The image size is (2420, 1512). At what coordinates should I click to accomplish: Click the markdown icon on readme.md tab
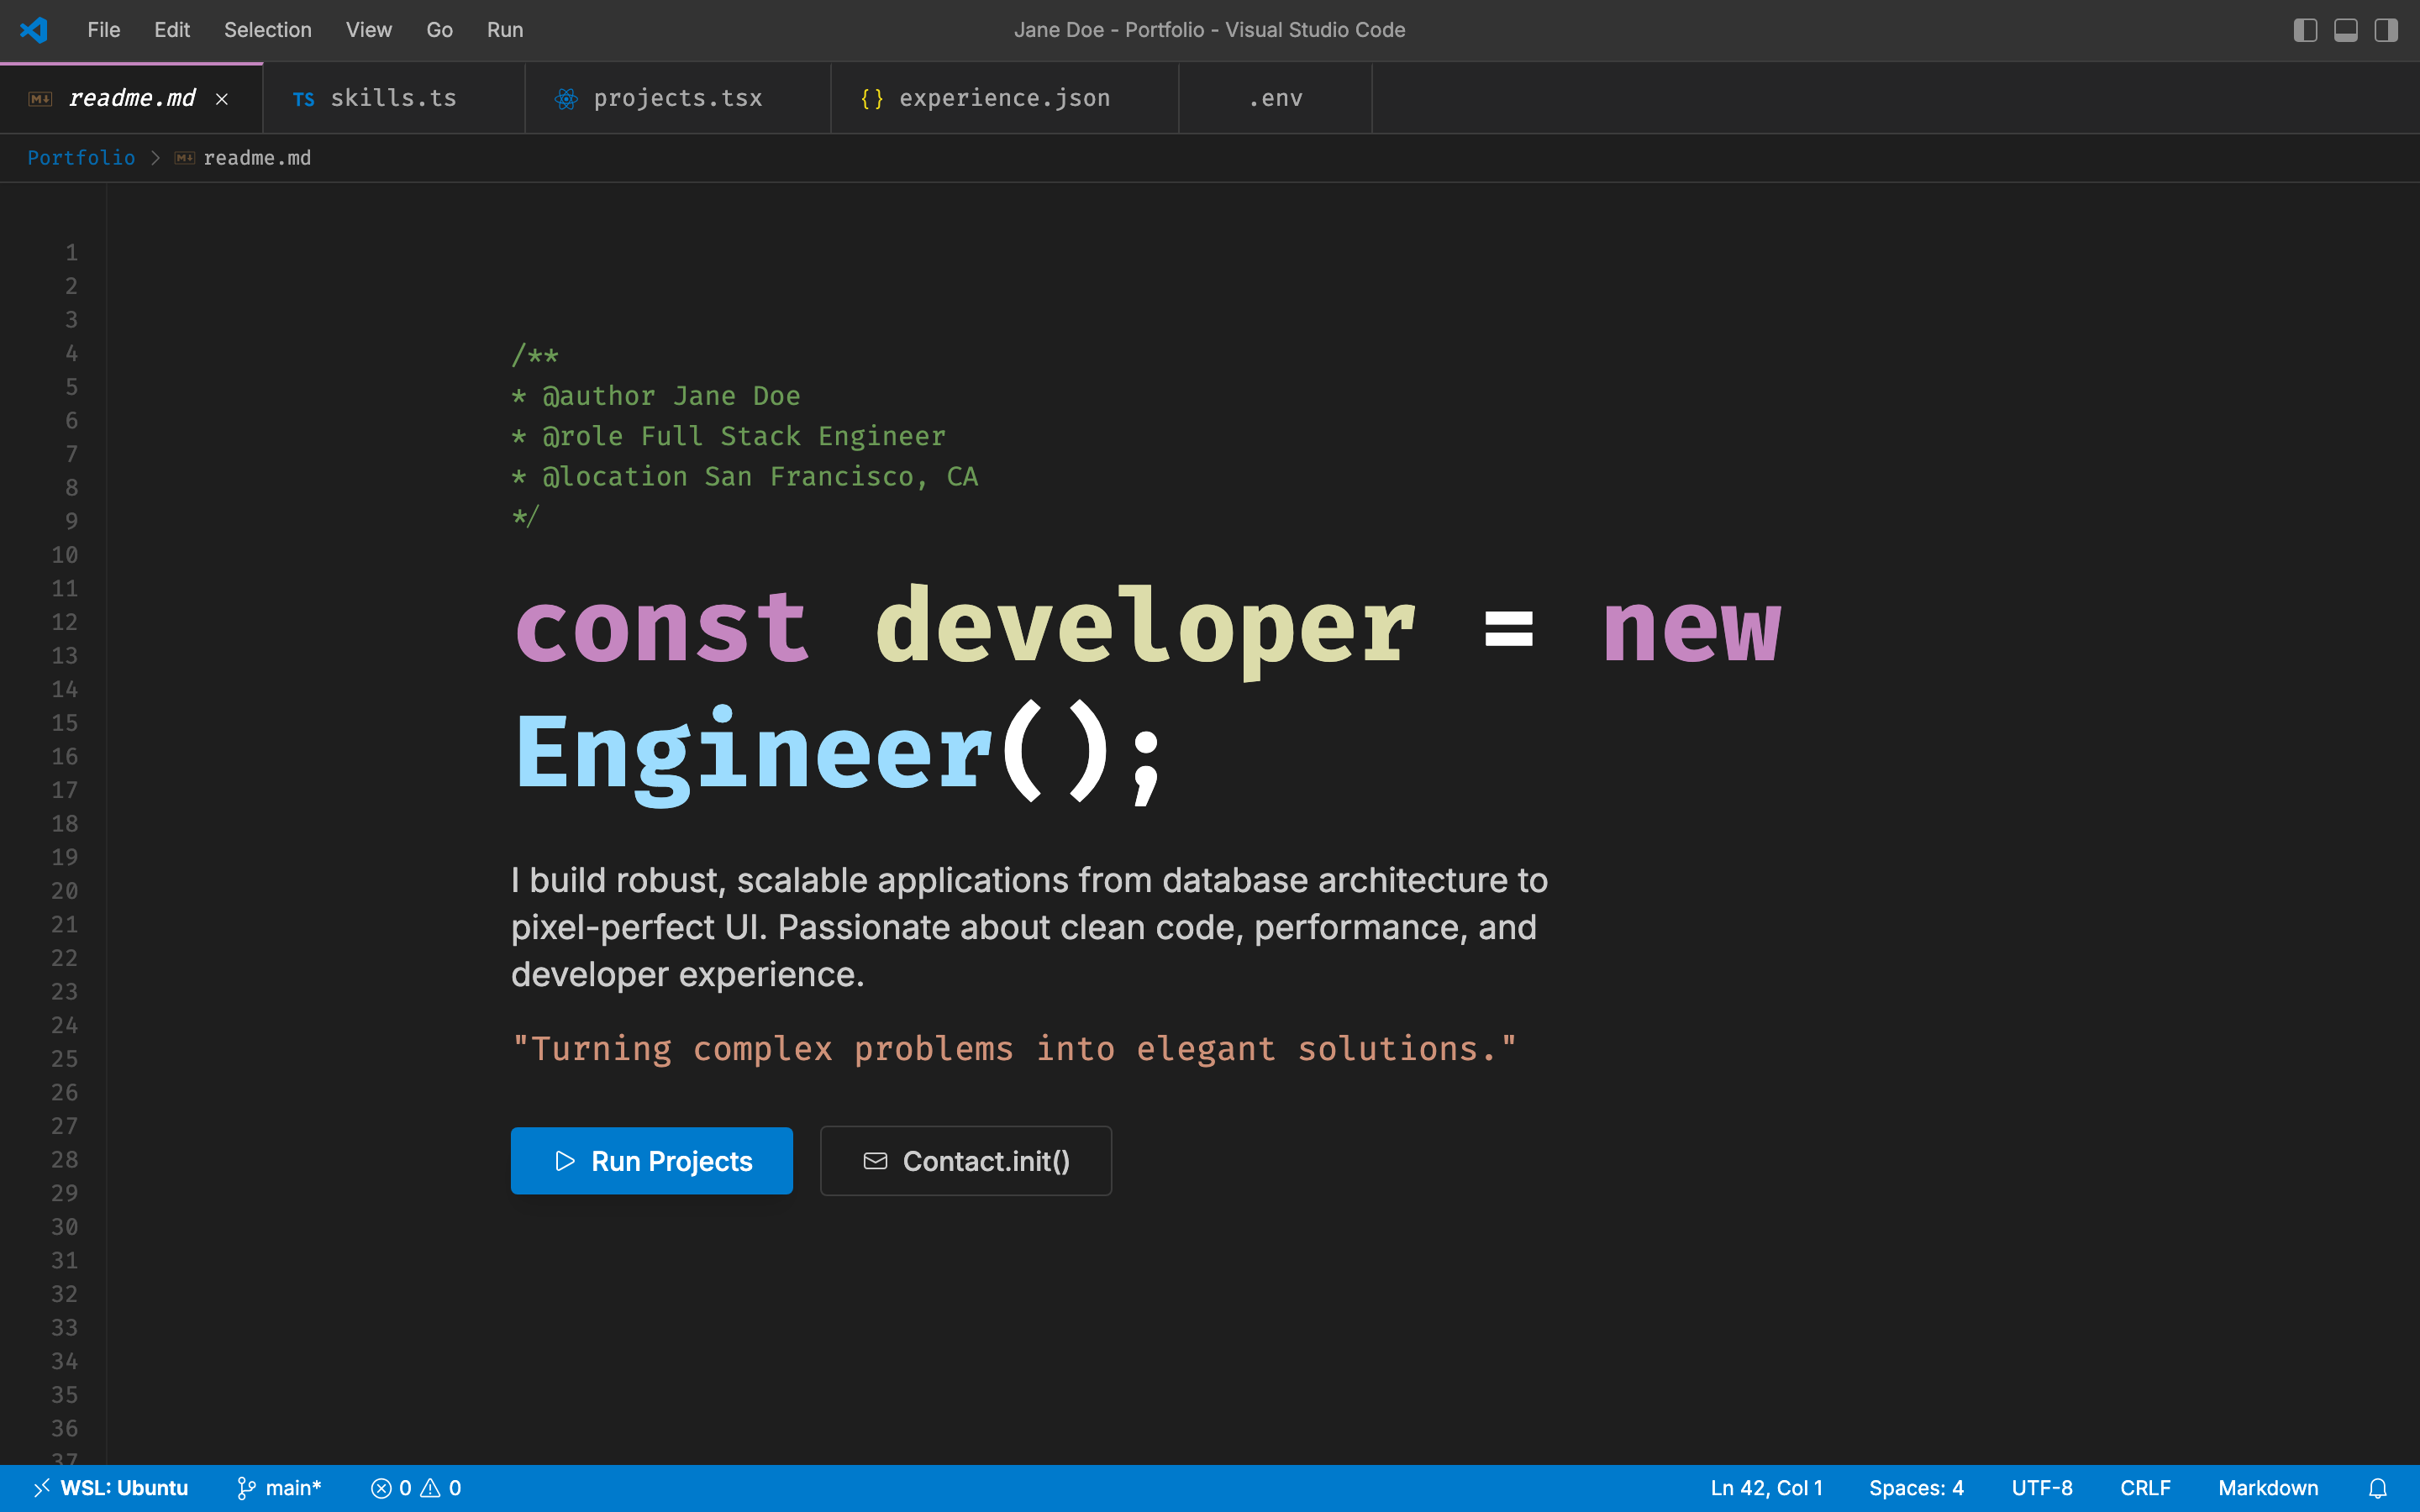pyautogui.click(x=40, y=99)
